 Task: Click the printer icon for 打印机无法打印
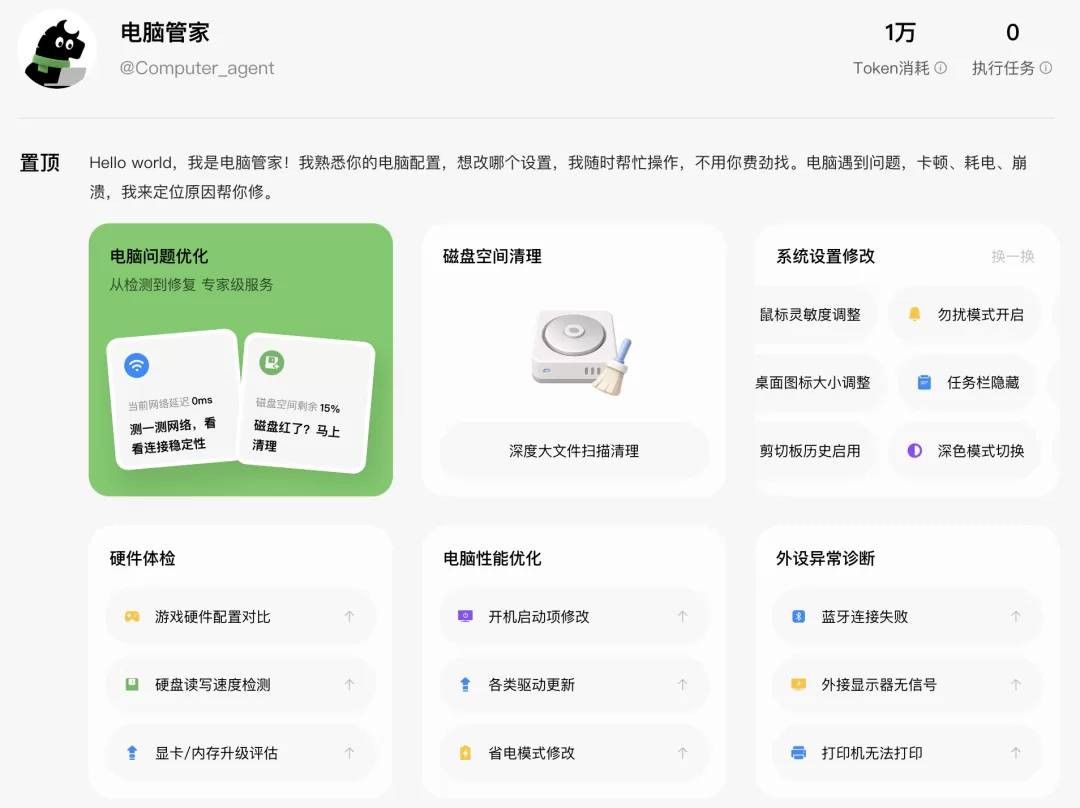[x=798, y=753]
